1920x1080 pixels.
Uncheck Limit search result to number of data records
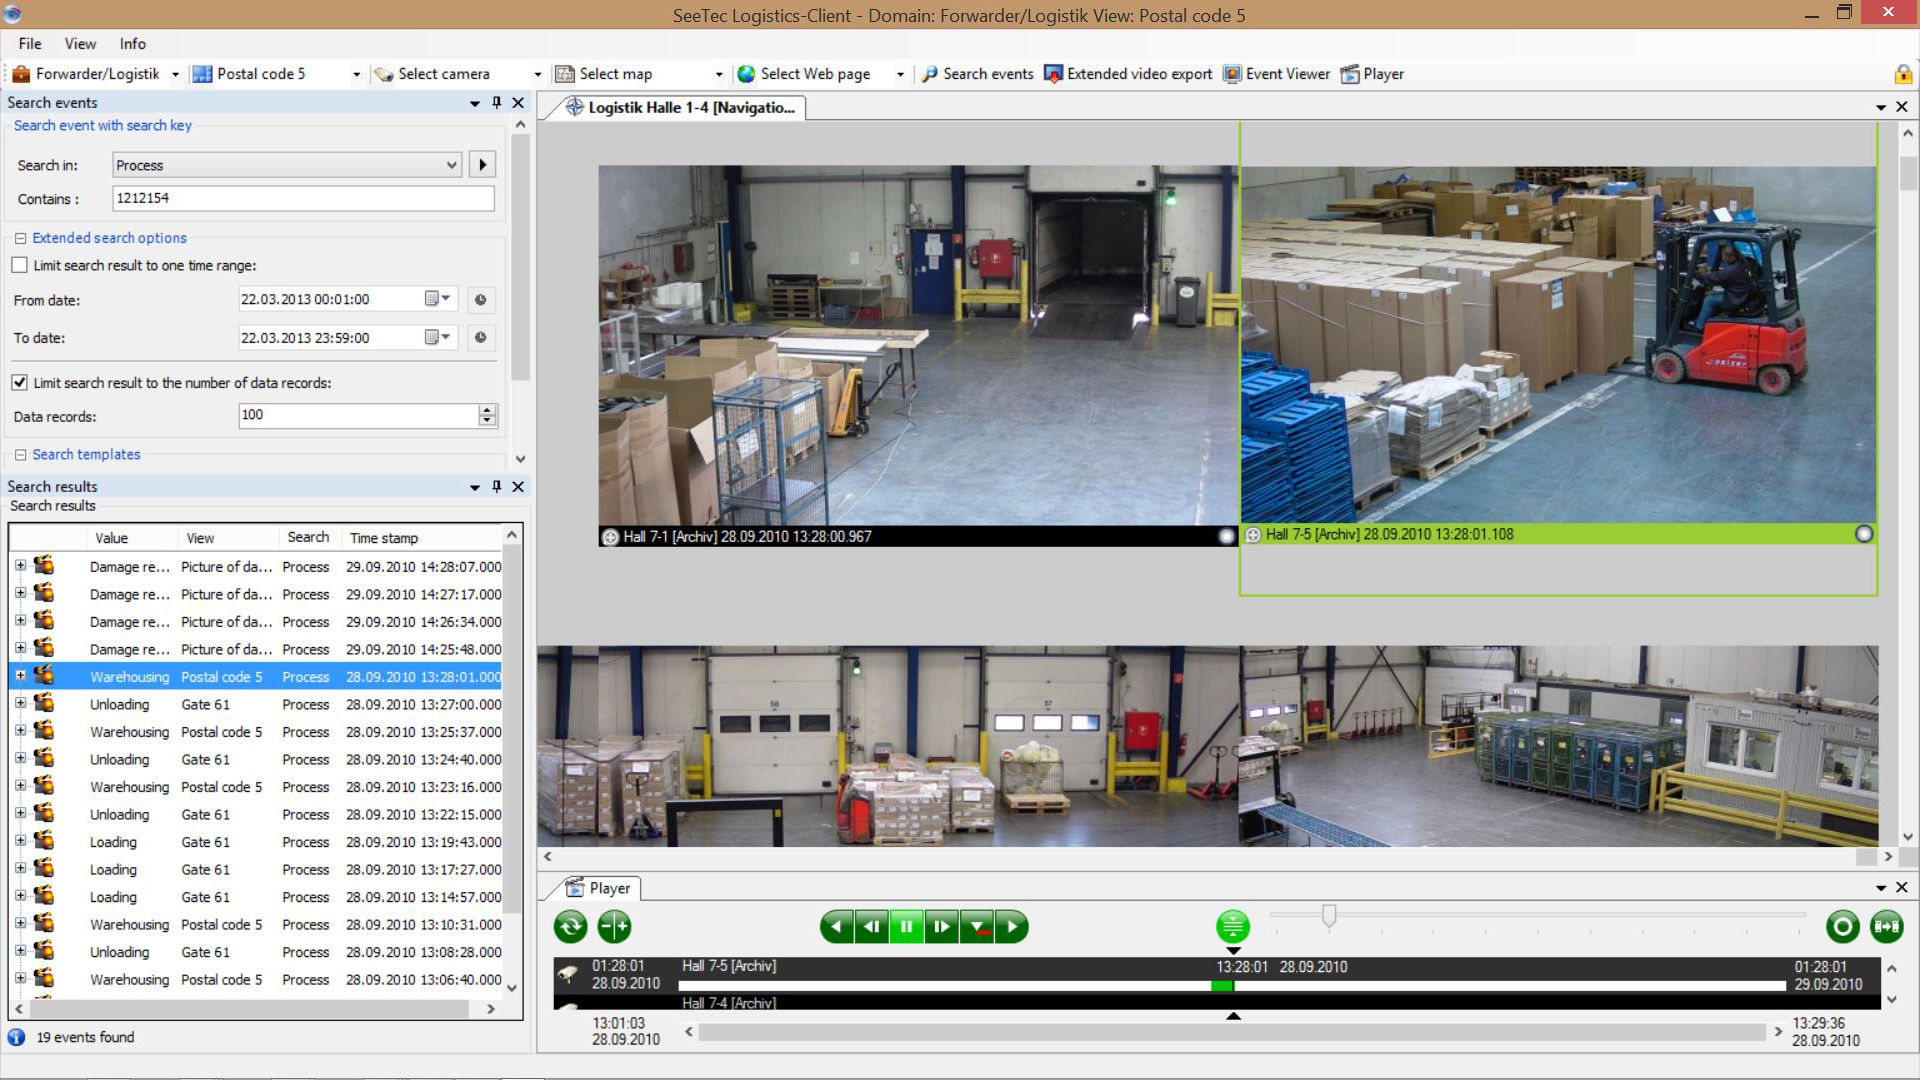(20, 382)
